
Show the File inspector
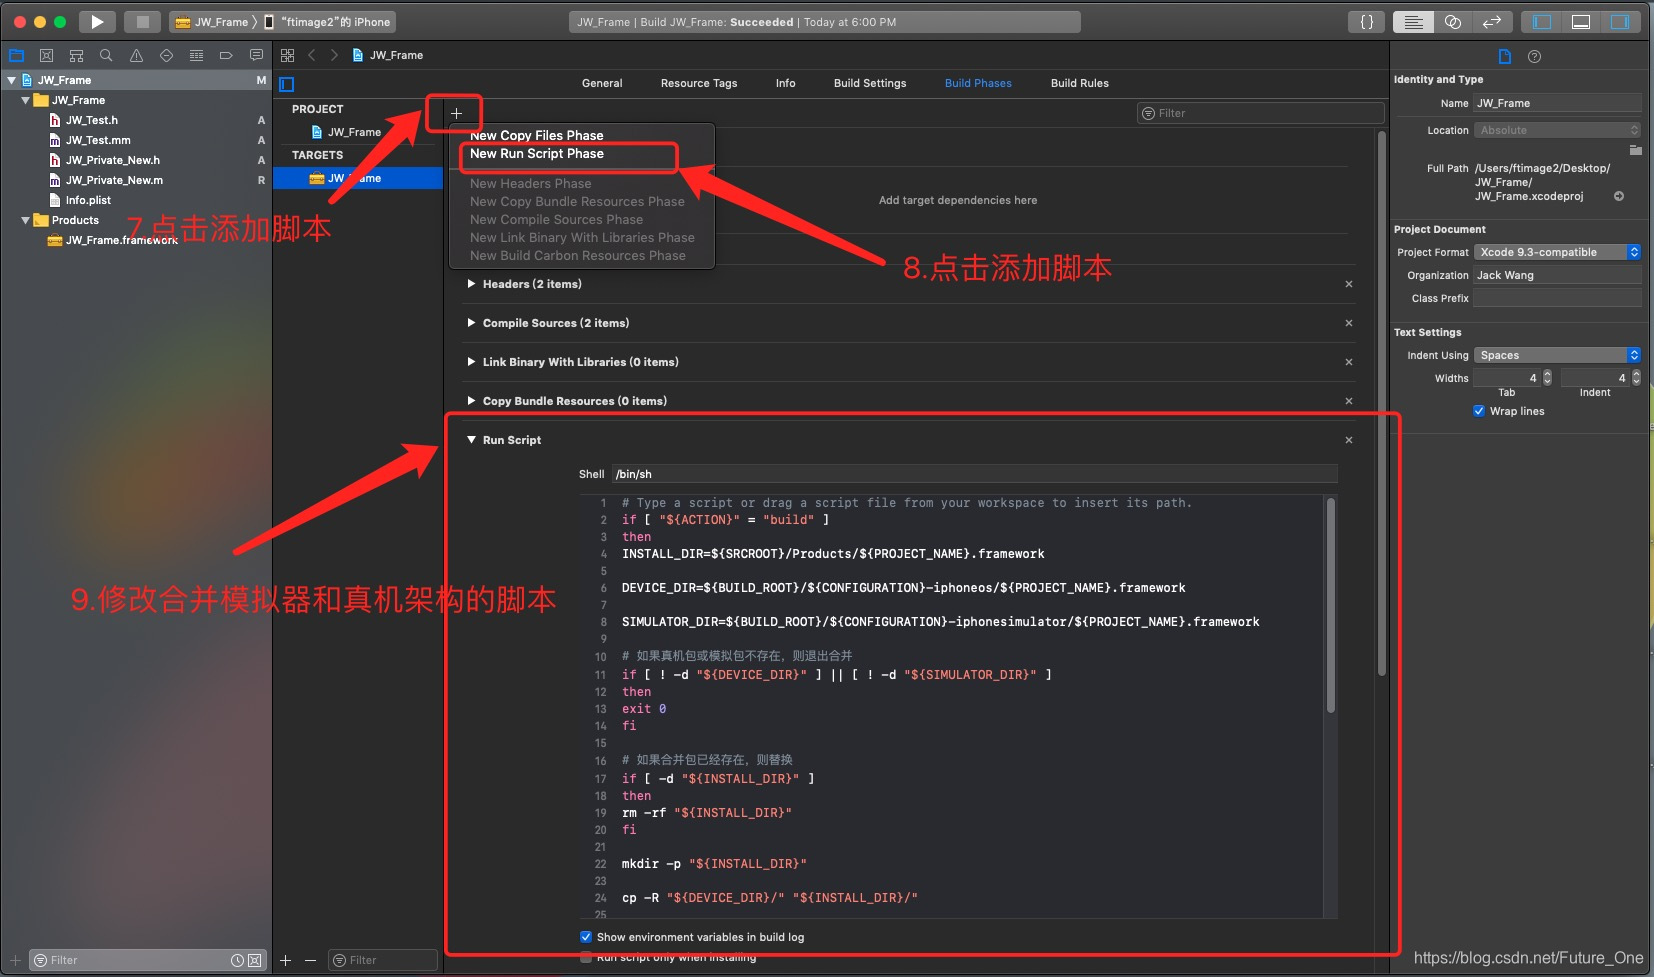pyautogui.click(x=1505, y=56)
